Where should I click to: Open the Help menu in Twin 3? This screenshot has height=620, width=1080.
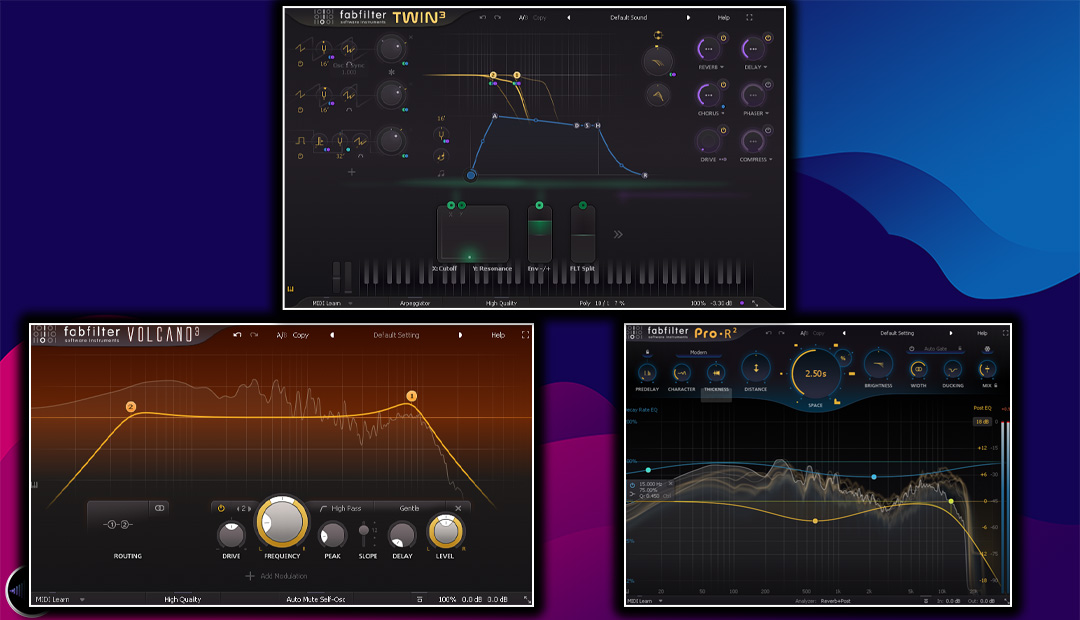723,17
